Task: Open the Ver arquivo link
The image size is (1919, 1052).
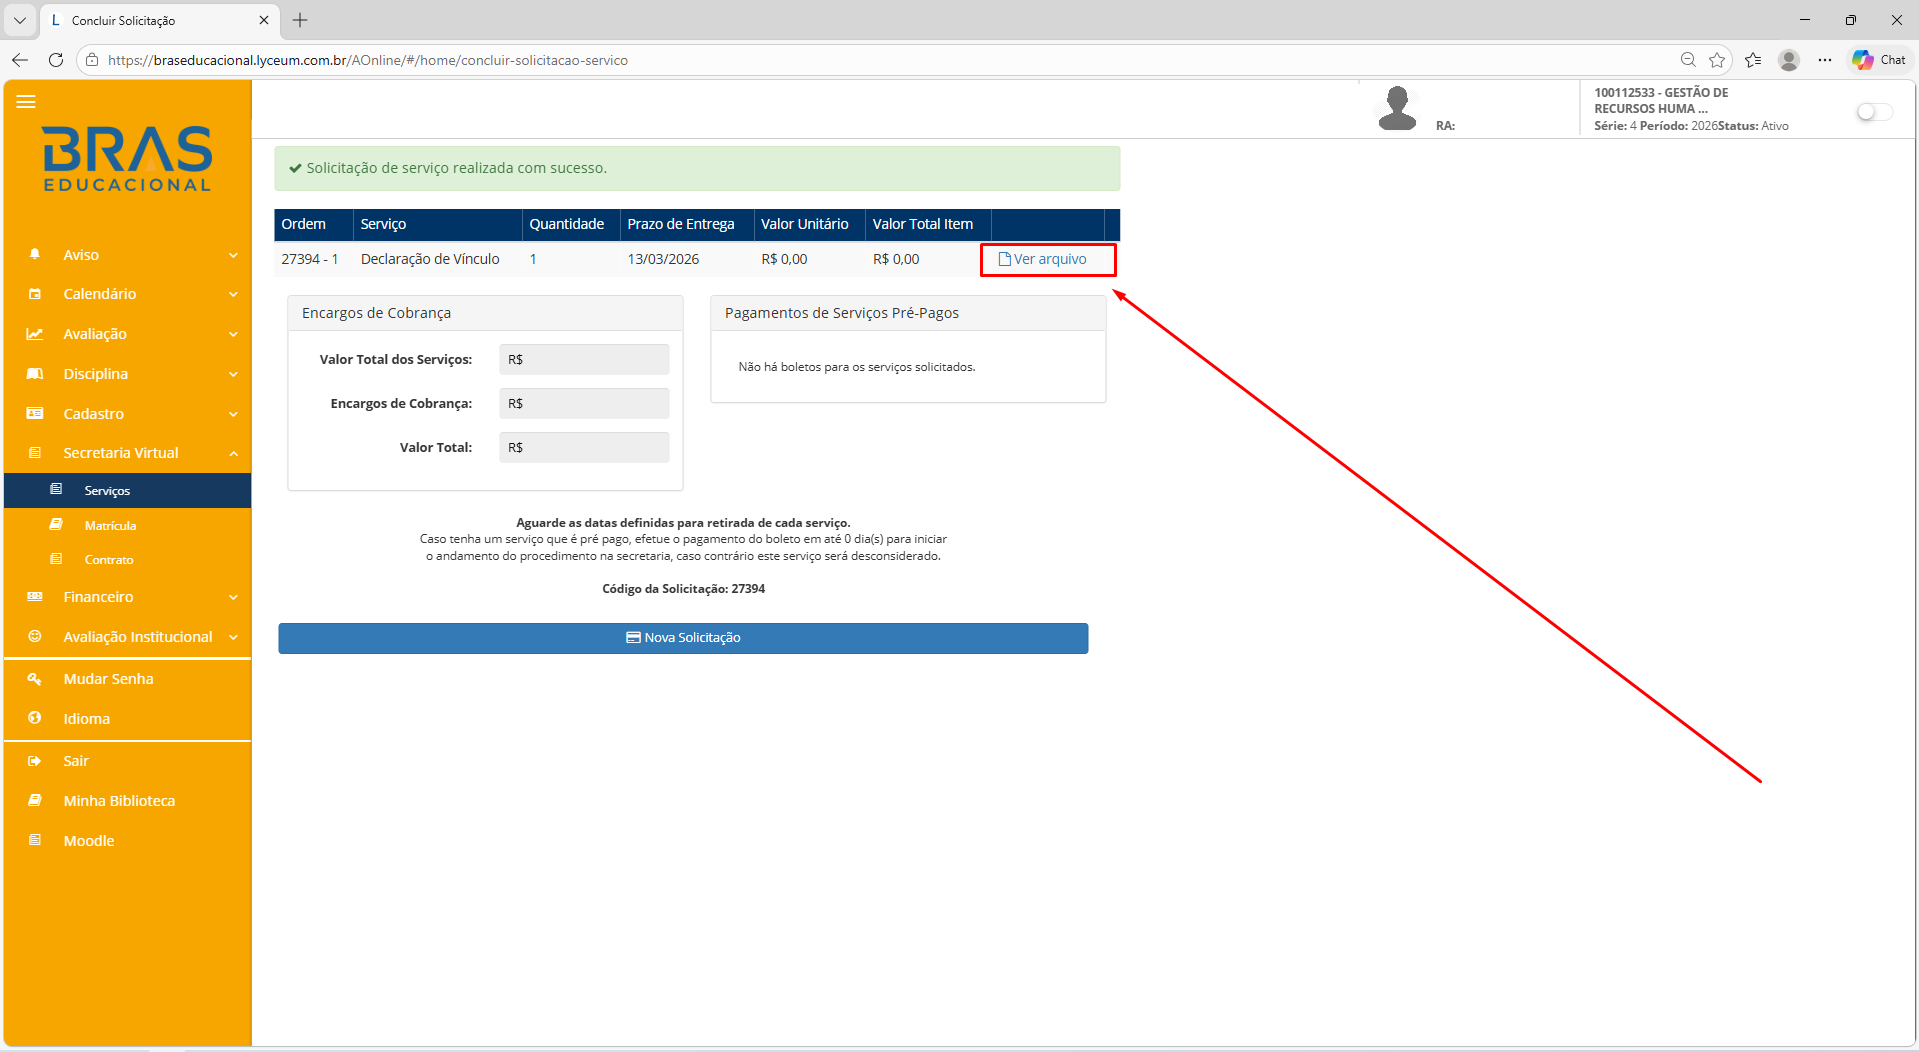Action: 1048,259
